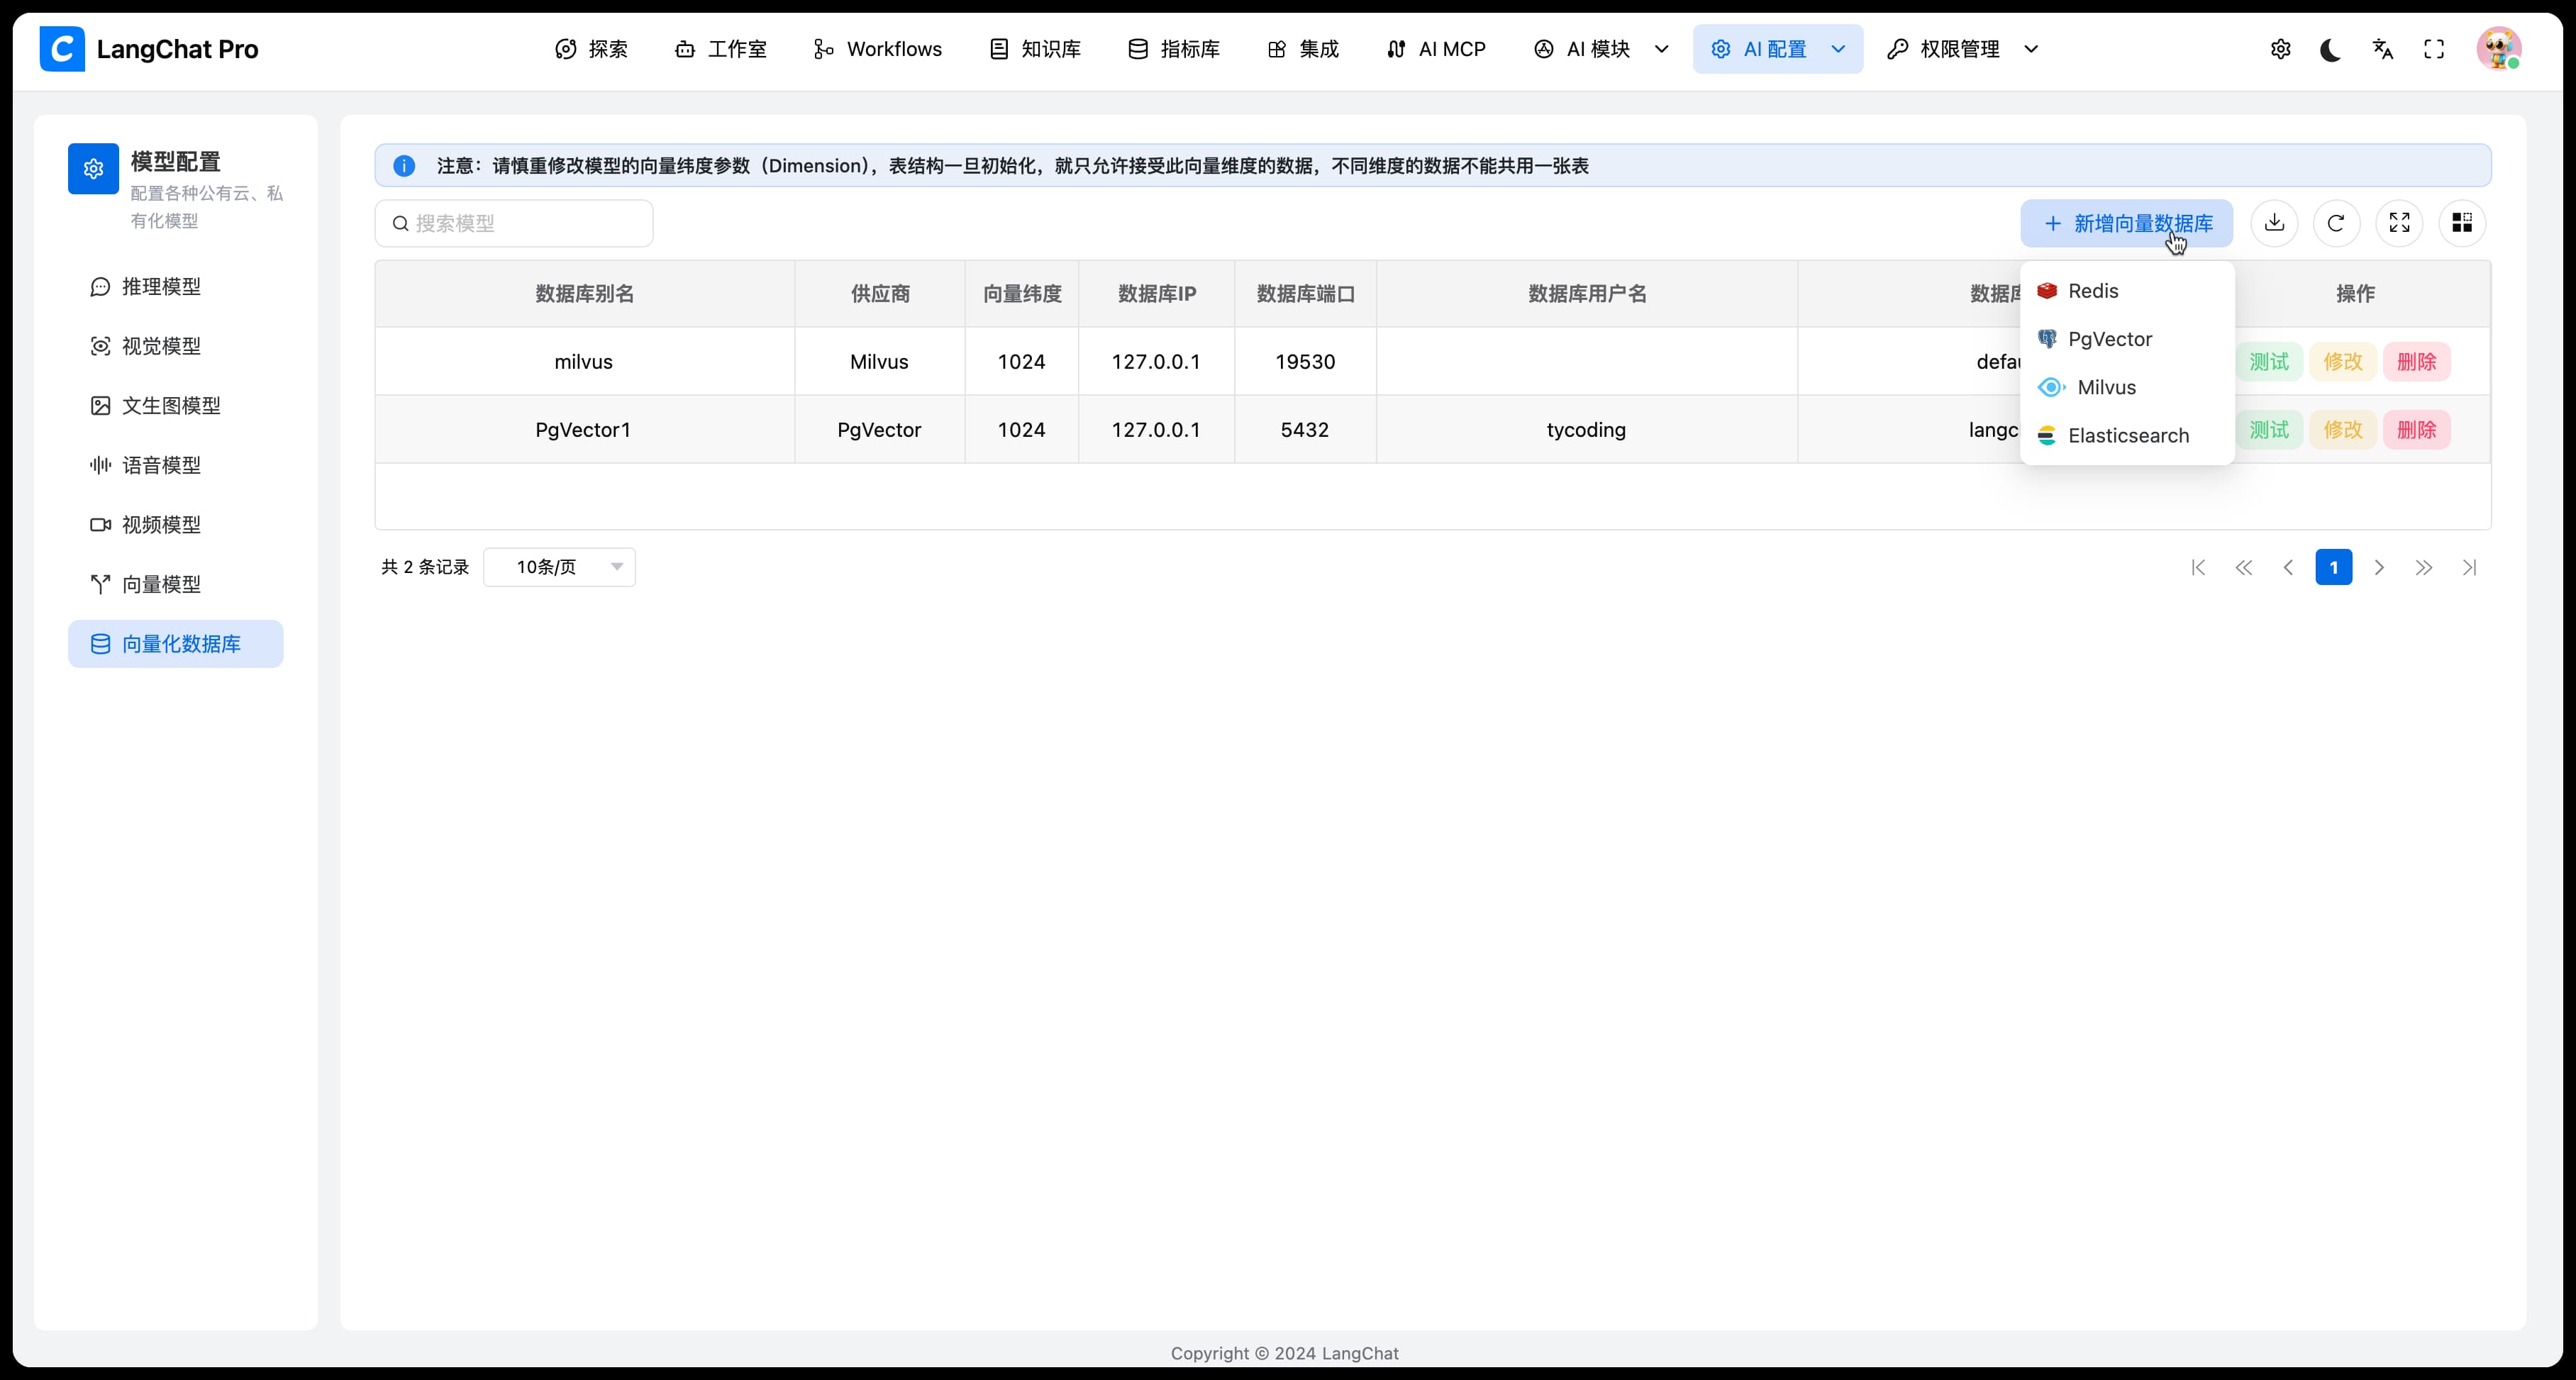The image size is (2576, 1380).
Task: Open the language translate icon
Action: pos(2383,49)
